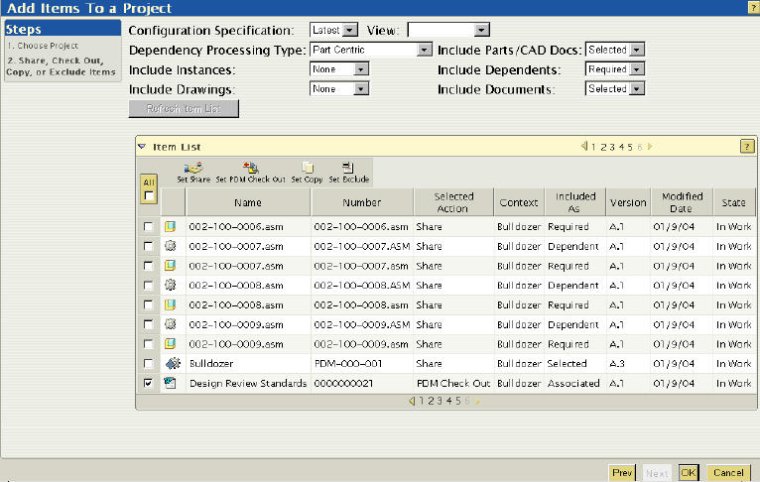The height and width of the screenshot is (482, 760).
Task: Click CAD doc icon for 002-100-0009.asm Required row
Action: [170, 344]
